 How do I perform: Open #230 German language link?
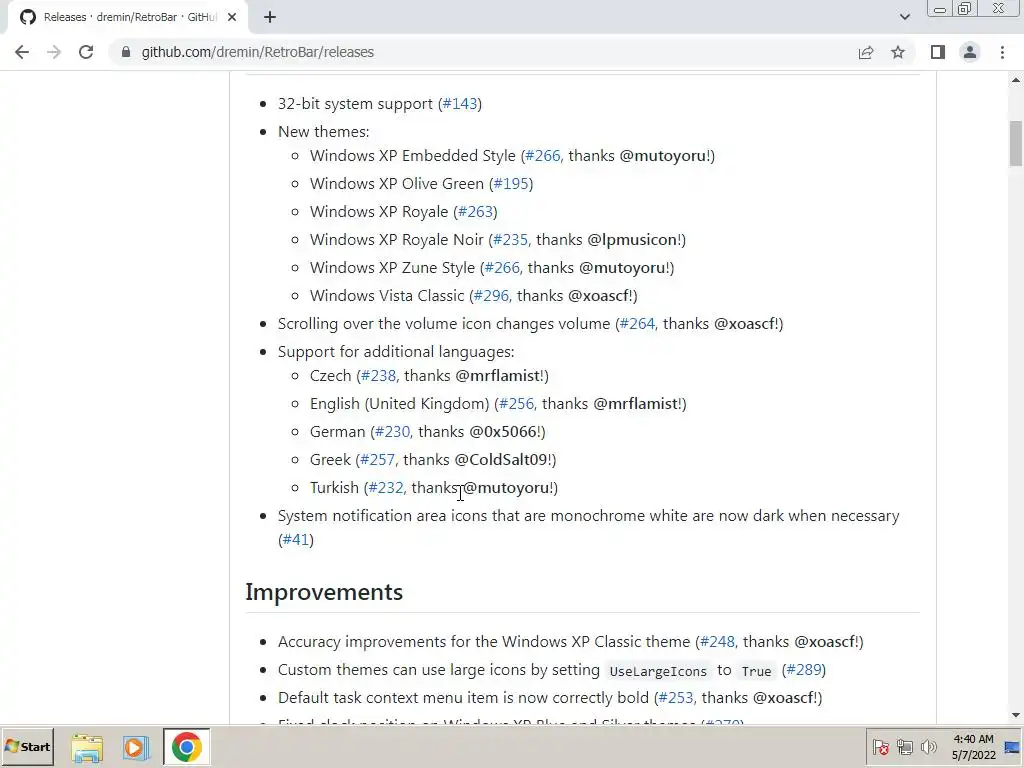coord(392,432)
